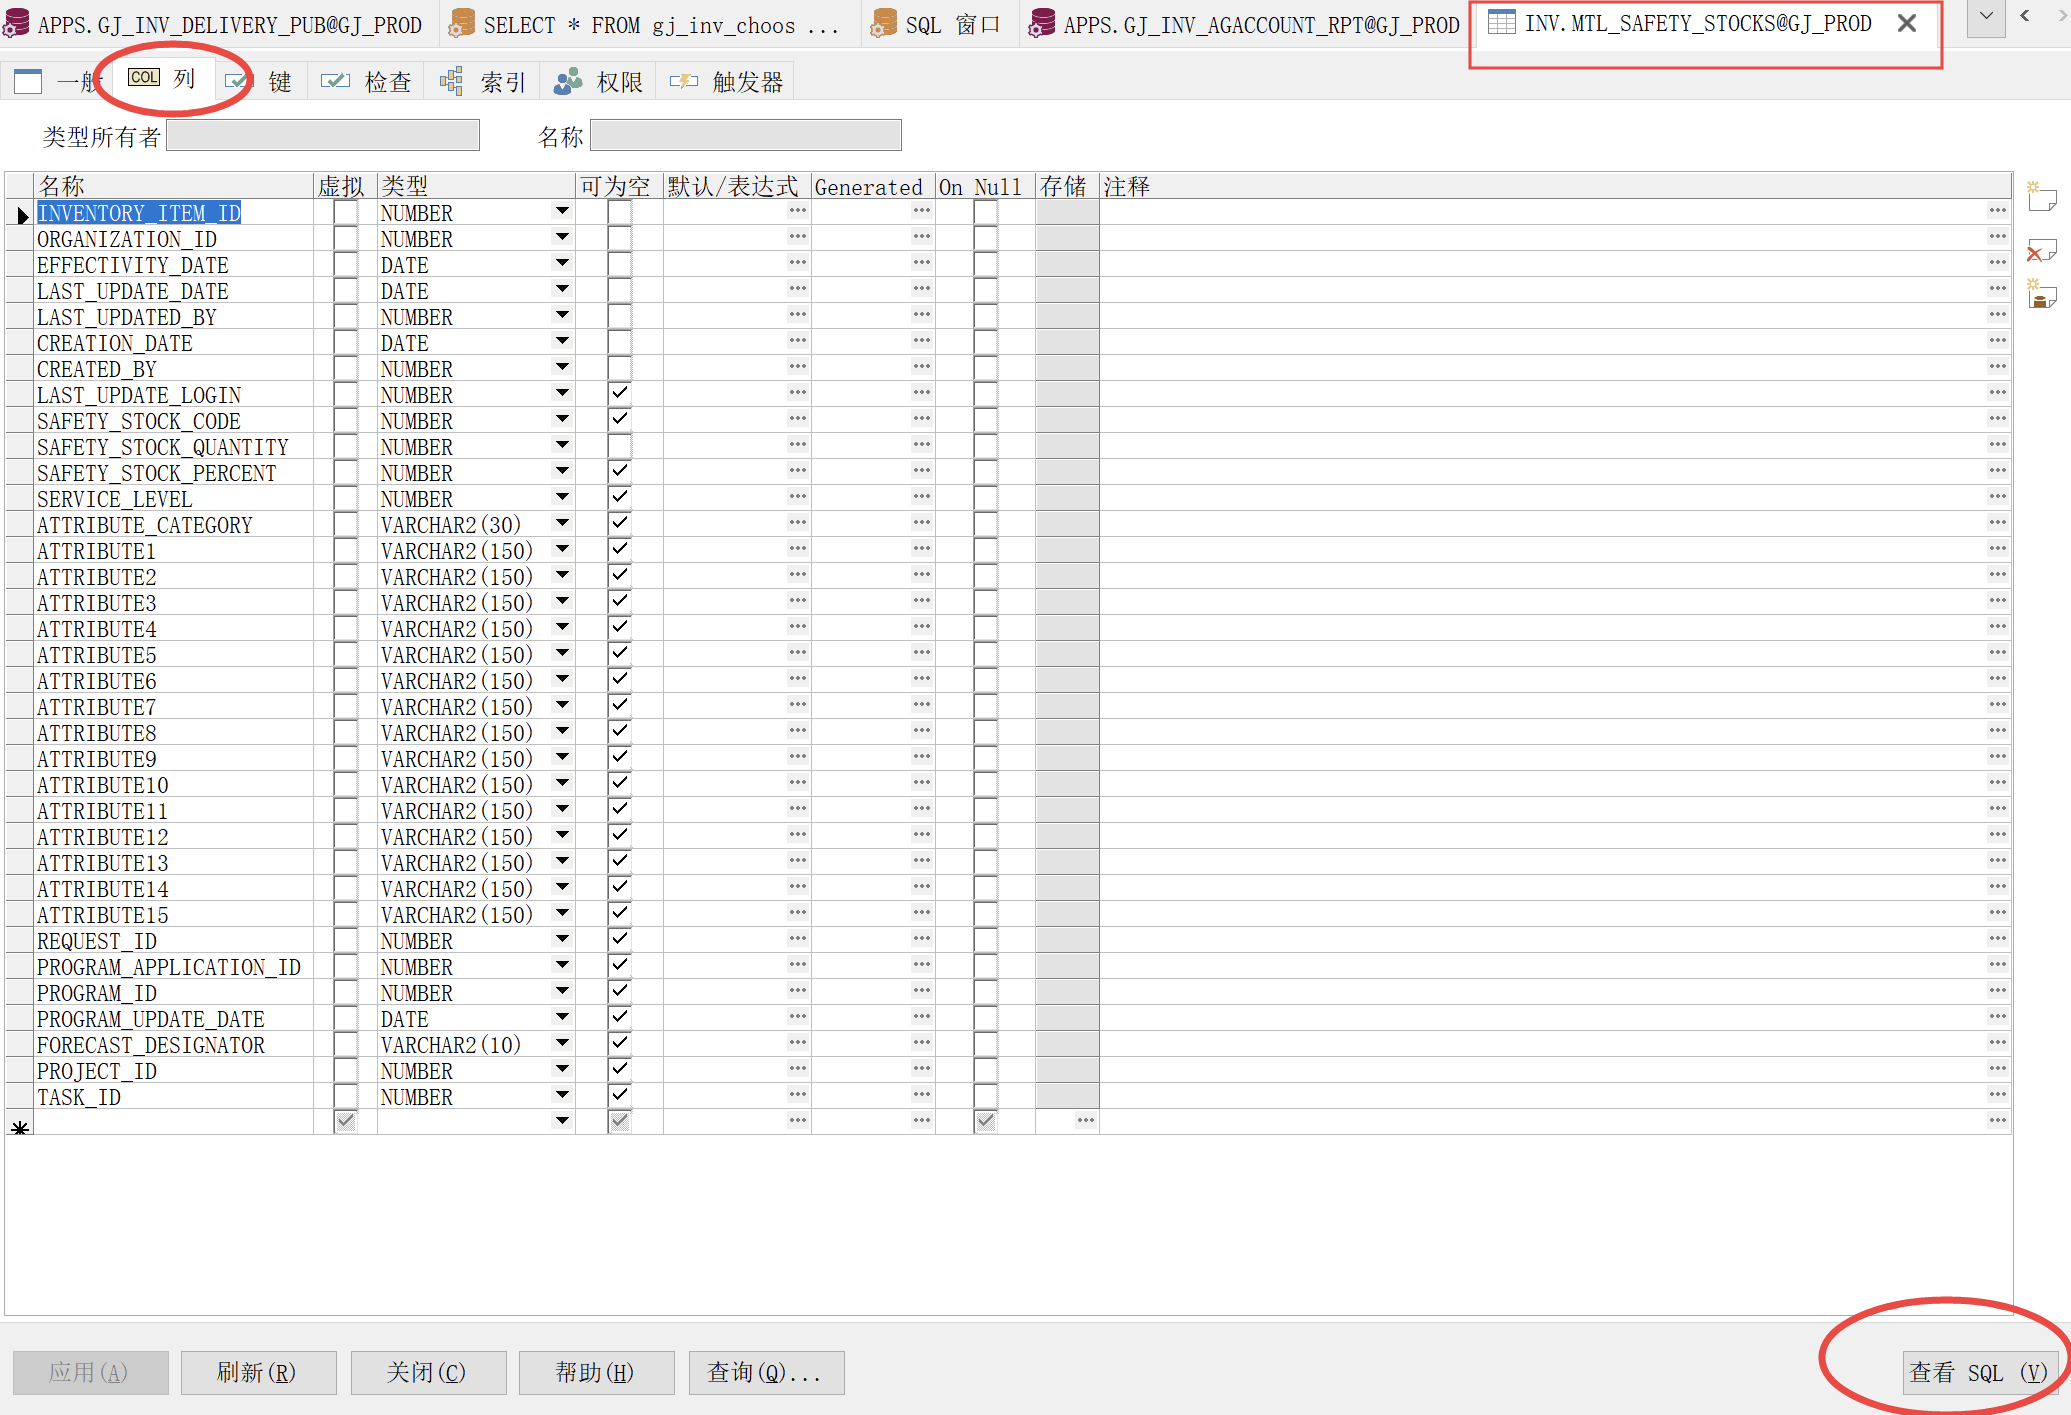Open comment editor for INVENTORY_ITEM_ID row

pos(1997,211)
